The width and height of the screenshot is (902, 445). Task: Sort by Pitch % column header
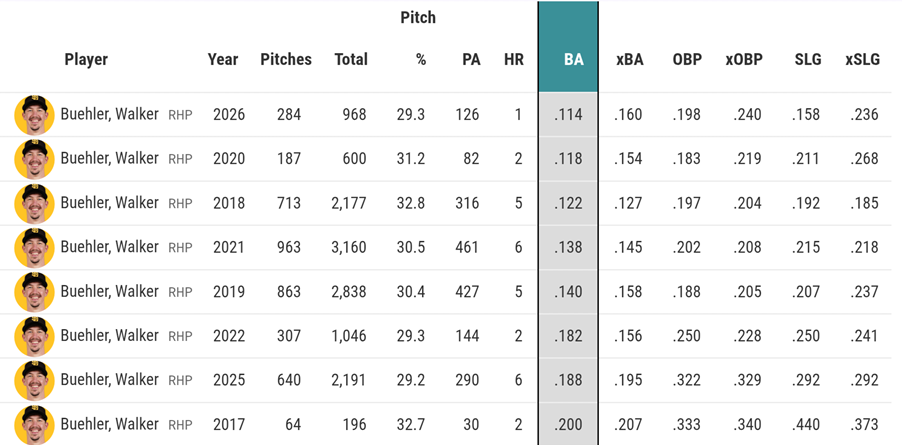tap(418, 39)
